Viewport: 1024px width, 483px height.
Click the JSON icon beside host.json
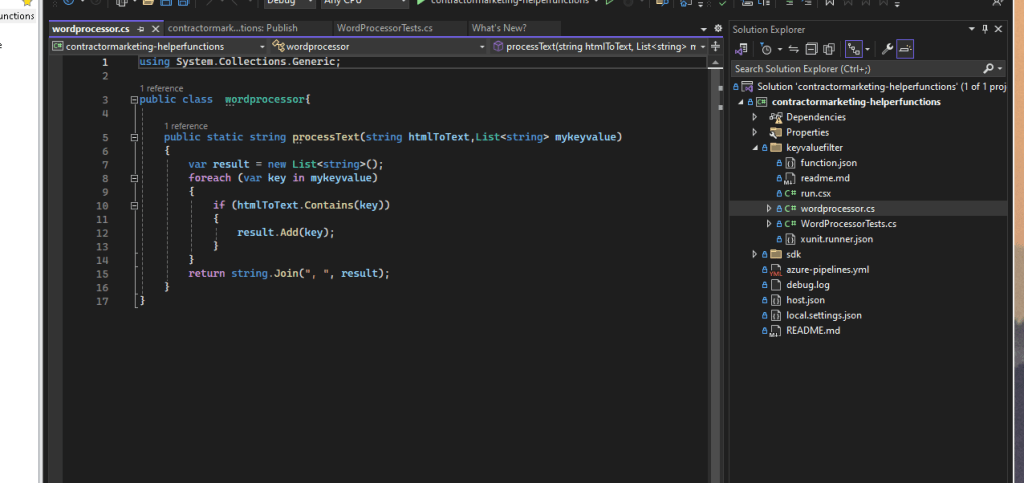(x=776, y=300)
